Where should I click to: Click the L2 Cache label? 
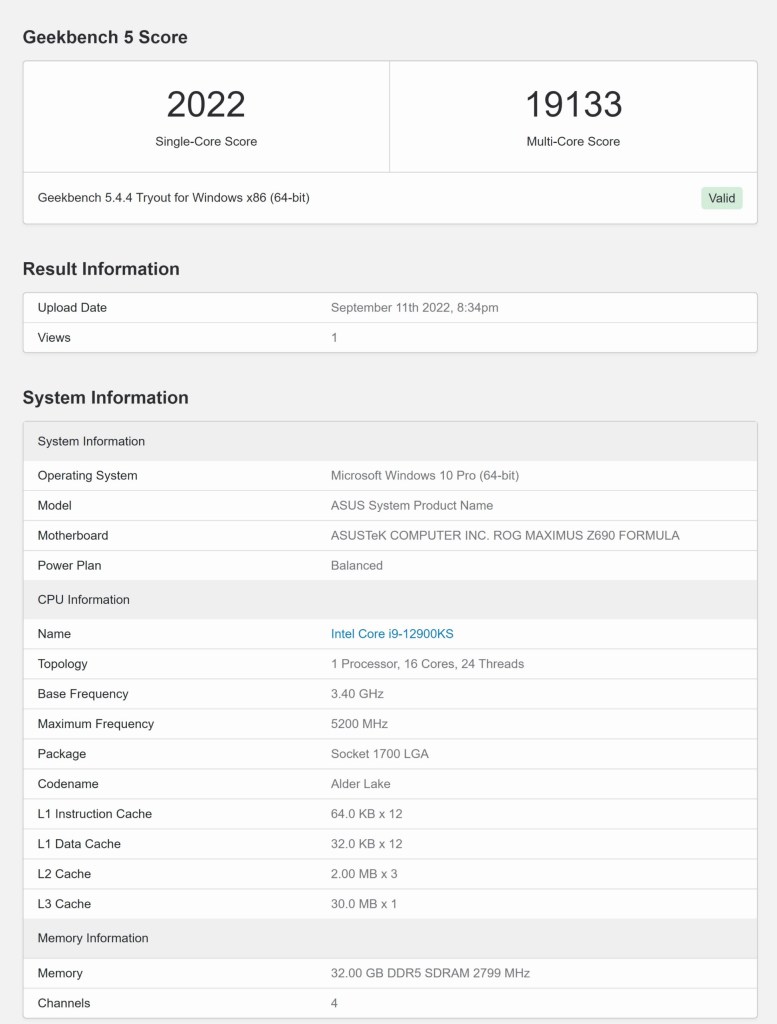click(x=64, y=874)
